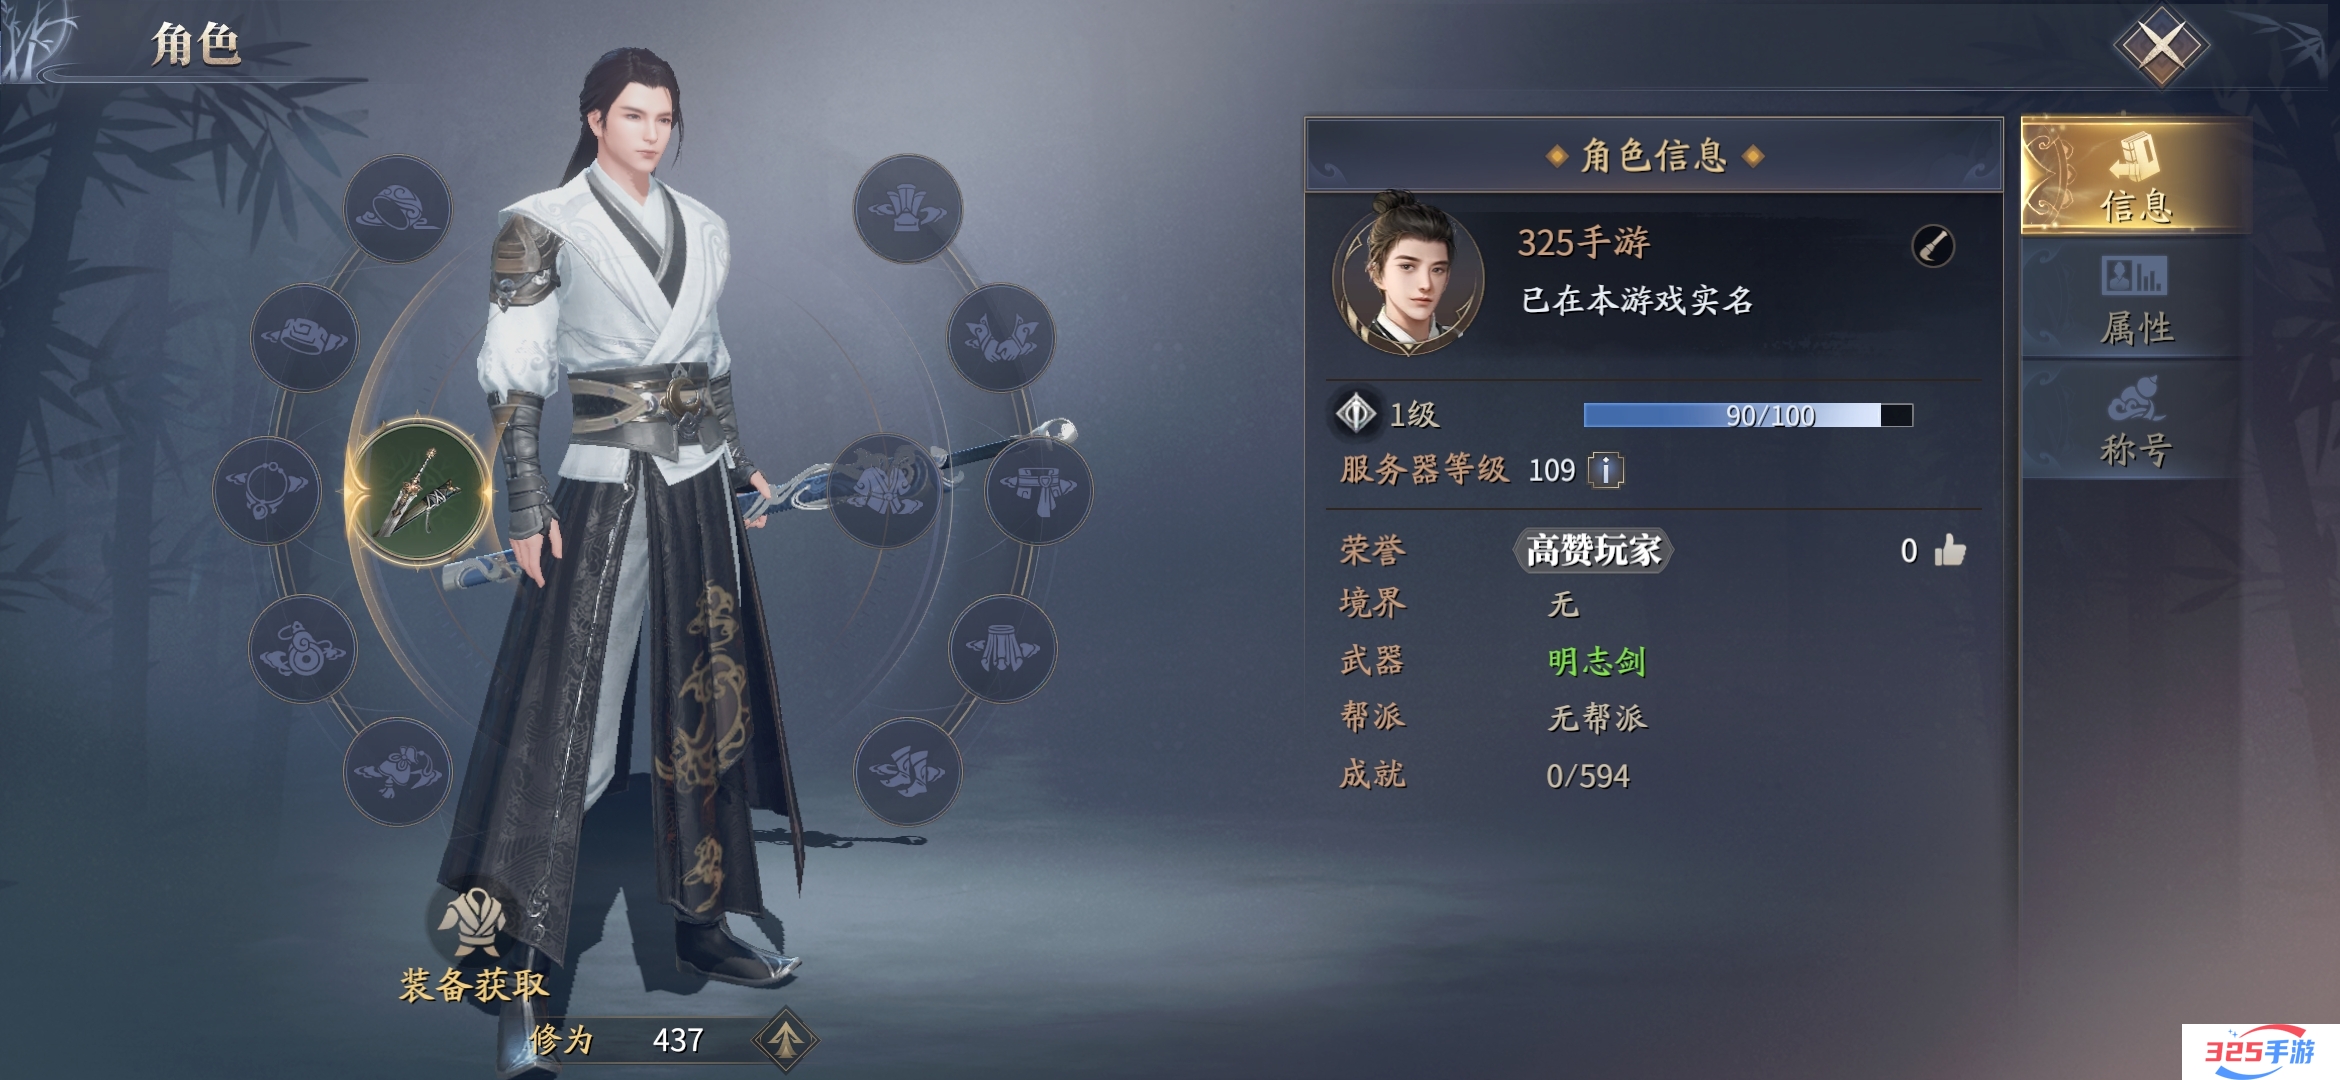The image size is (2340, 1080).
Task: Select the empty necklace equipment slot
Action: 267,490
